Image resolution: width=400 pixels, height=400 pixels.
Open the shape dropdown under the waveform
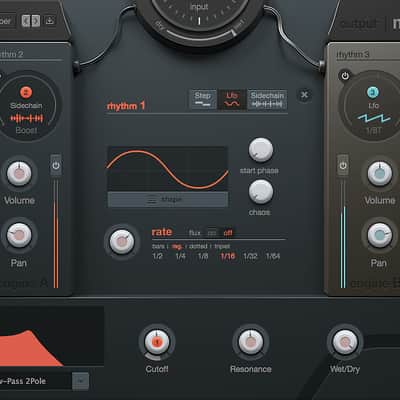tap(168, 200)
